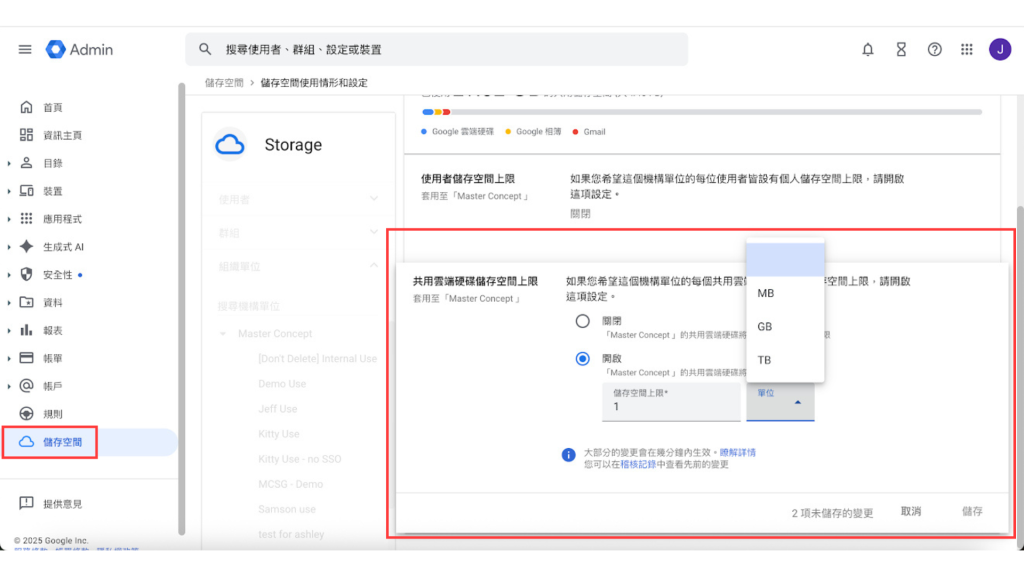Open 資訊主頁 in sidebar
Screen dimensions: 1024x576
tap(62, 135)
